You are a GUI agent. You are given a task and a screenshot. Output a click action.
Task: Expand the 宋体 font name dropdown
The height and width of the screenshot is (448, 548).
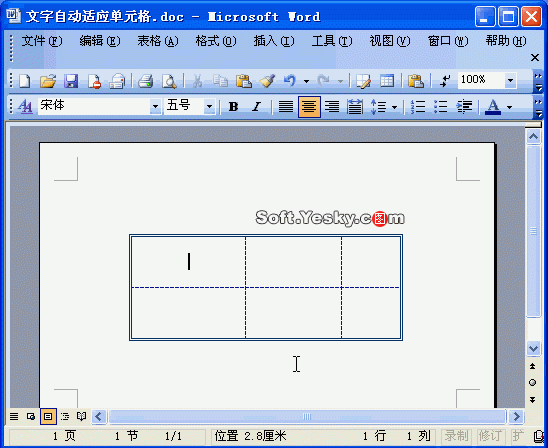155,107
